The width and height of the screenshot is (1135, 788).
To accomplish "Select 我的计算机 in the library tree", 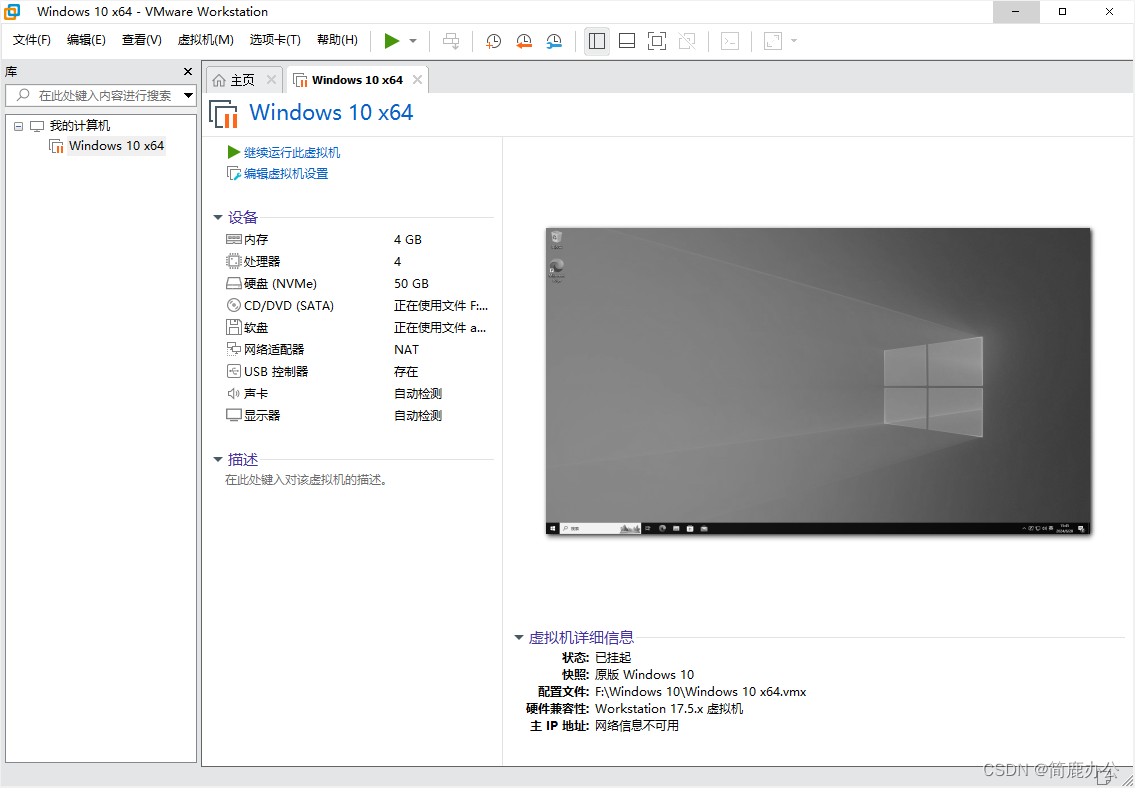I will click(80, 126).
